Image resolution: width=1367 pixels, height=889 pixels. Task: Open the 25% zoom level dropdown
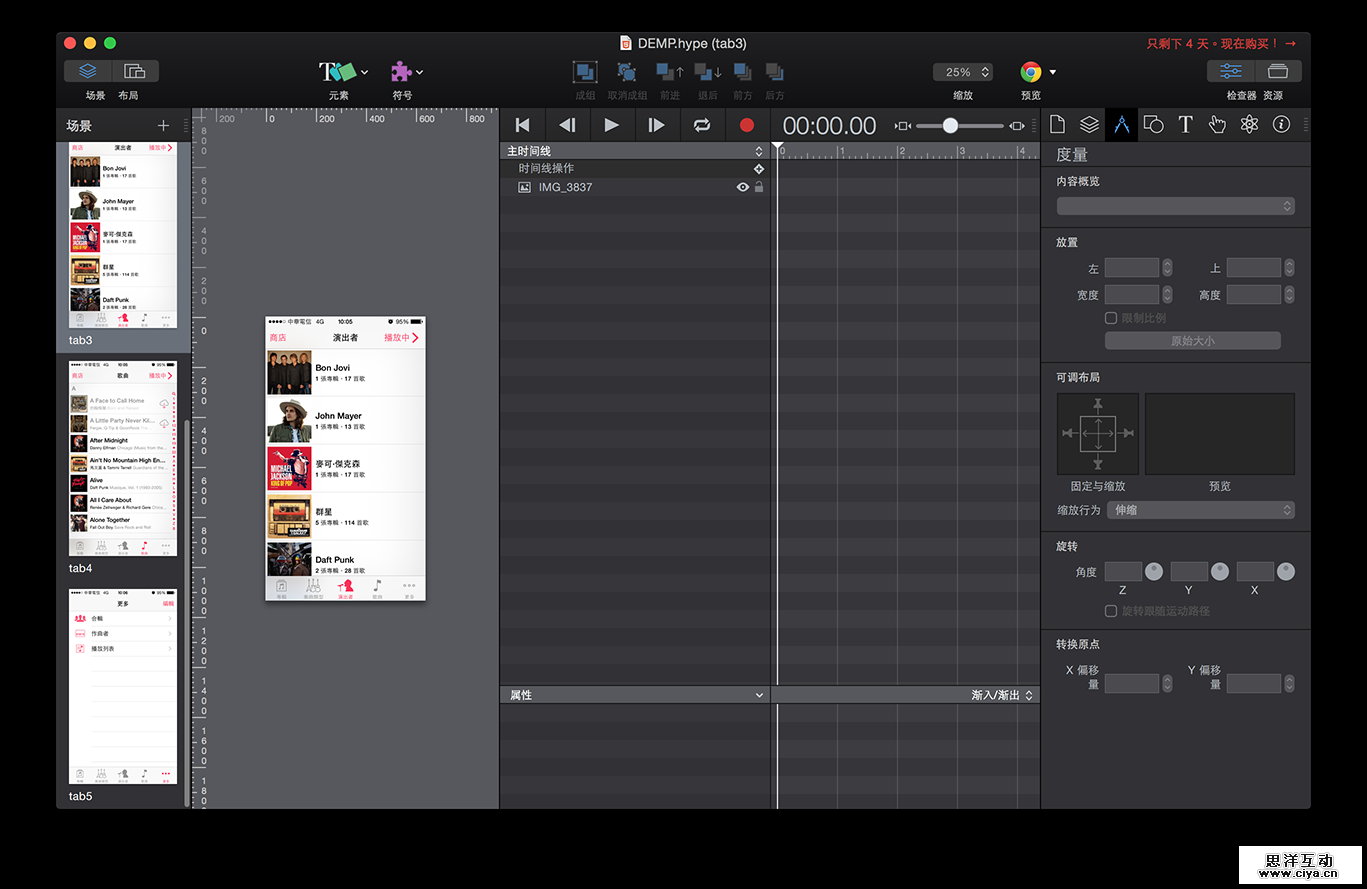point(962,72)
